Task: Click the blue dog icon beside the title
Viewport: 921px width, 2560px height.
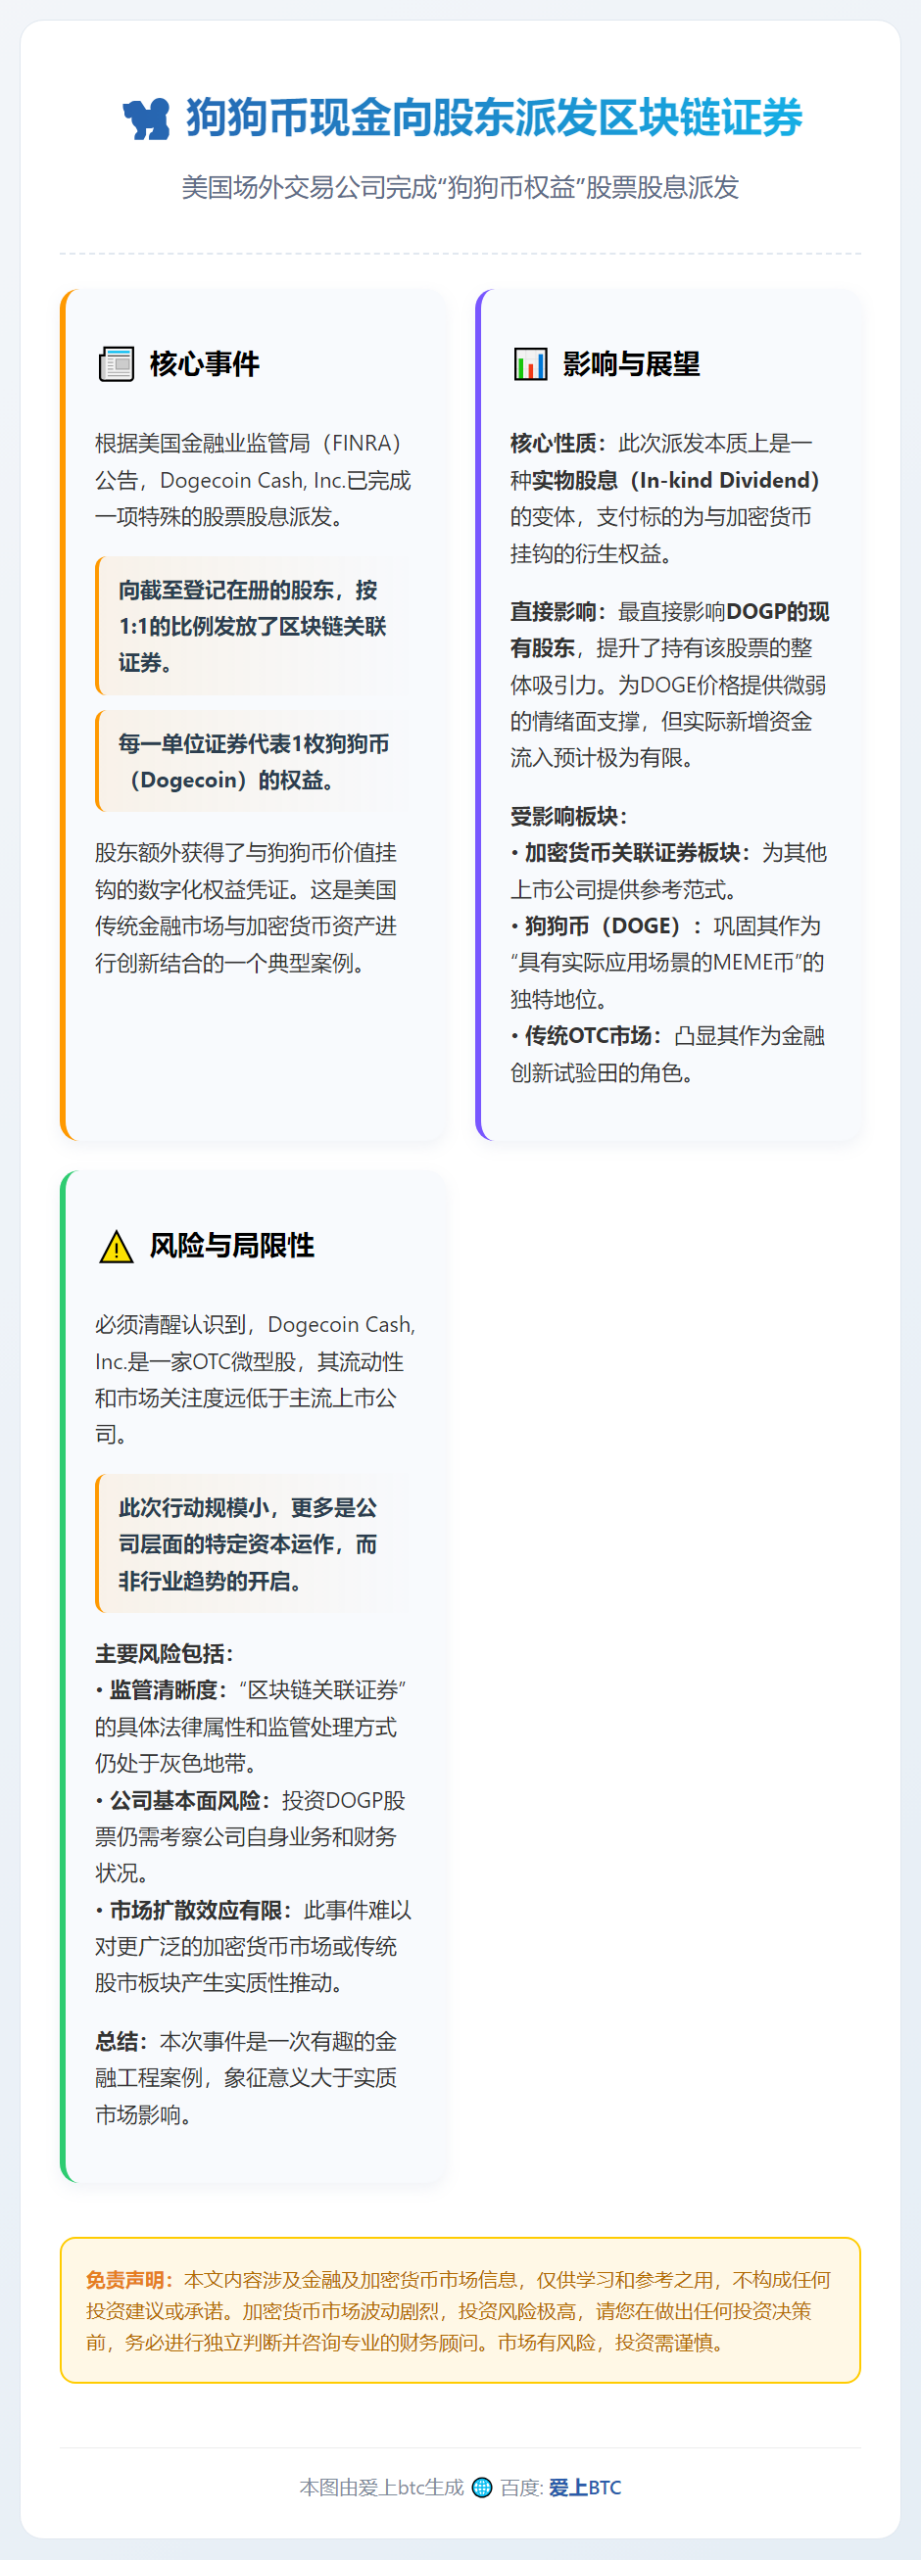Action: [x=146, y=119]
